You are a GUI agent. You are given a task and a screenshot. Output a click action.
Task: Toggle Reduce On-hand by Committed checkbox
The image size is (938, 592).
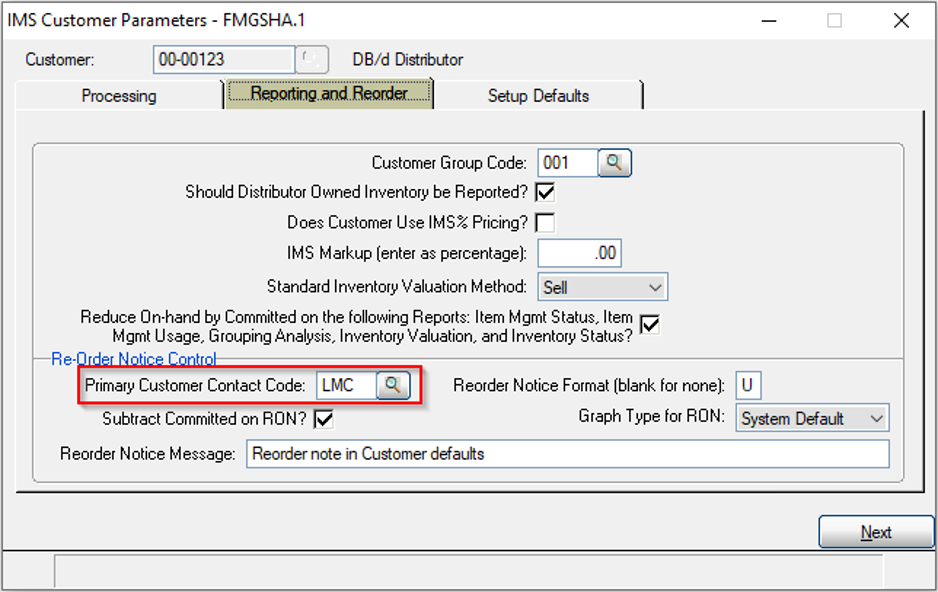click(x=650, y=325)
